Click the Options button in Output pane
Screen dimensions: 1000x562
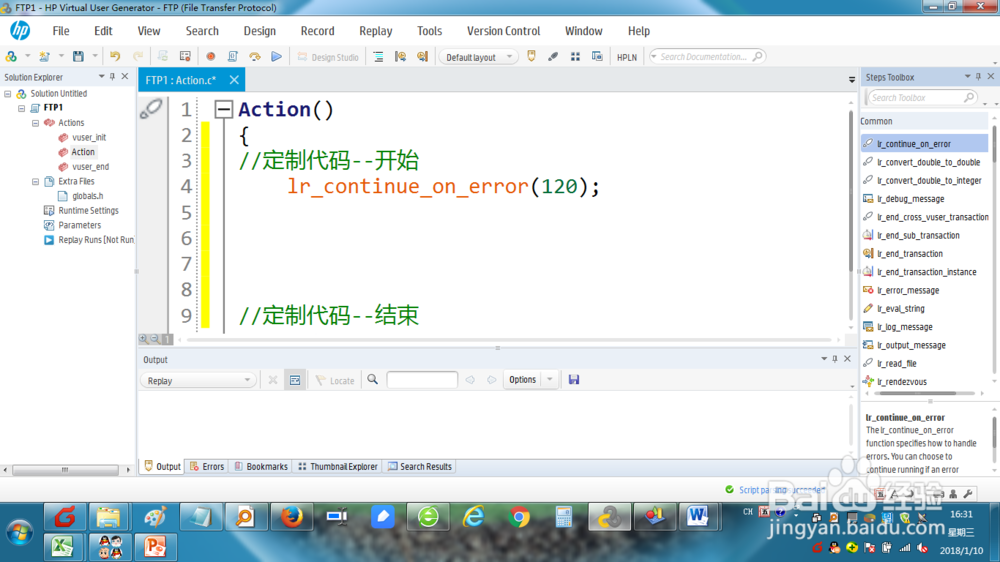(522, 380)
